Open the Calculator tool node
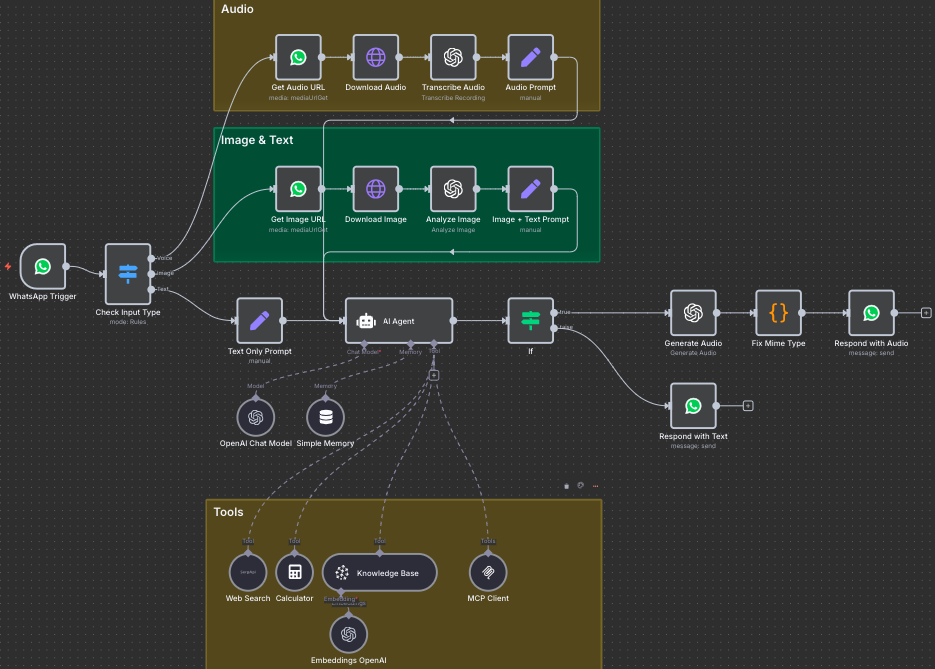This screenshot has height=669, width=935. [x=294, y=572]
